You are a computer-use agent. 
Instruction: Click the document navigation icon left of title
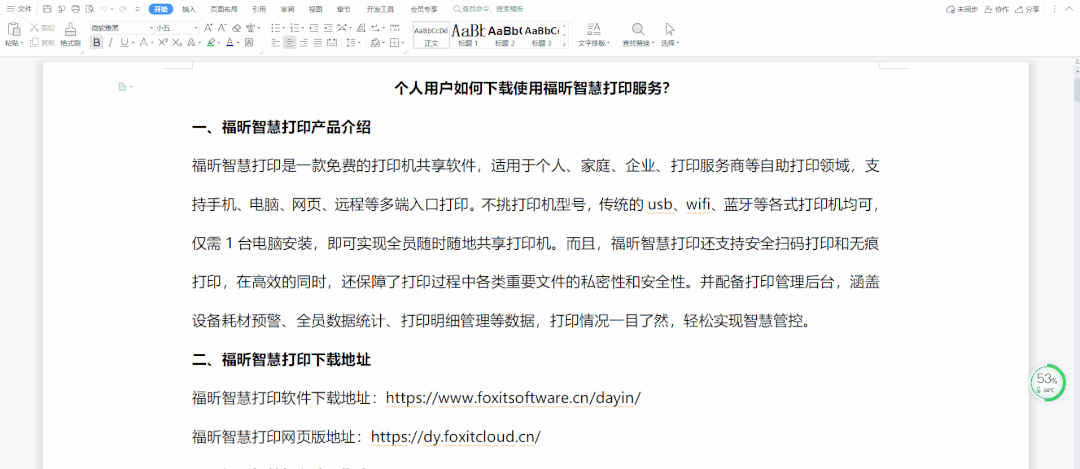(123, 86)
